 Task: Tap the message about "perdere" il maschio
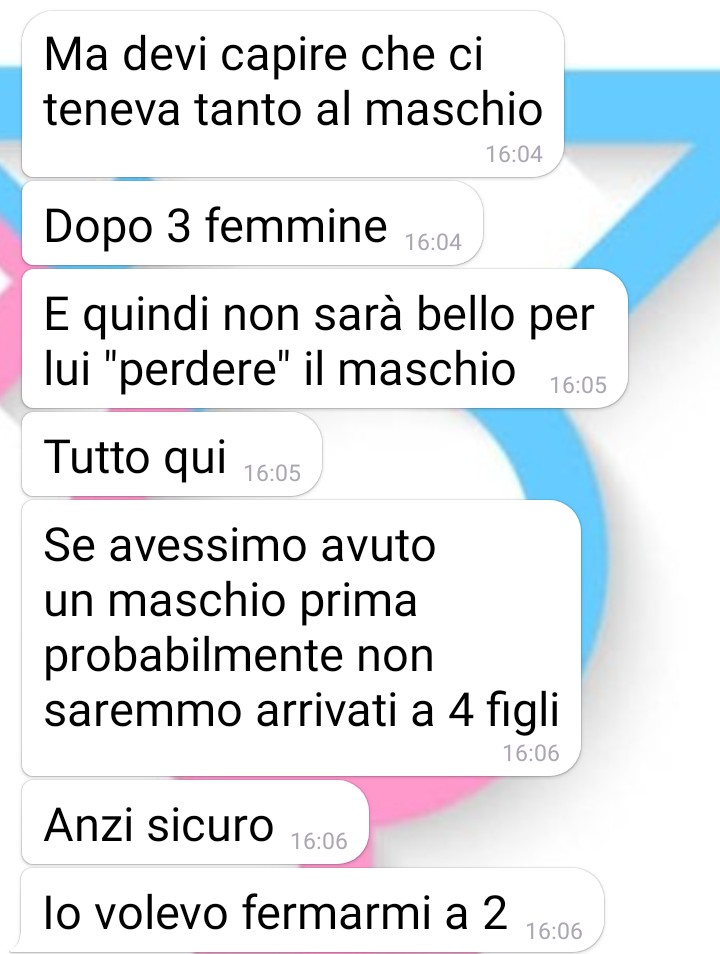324,339
